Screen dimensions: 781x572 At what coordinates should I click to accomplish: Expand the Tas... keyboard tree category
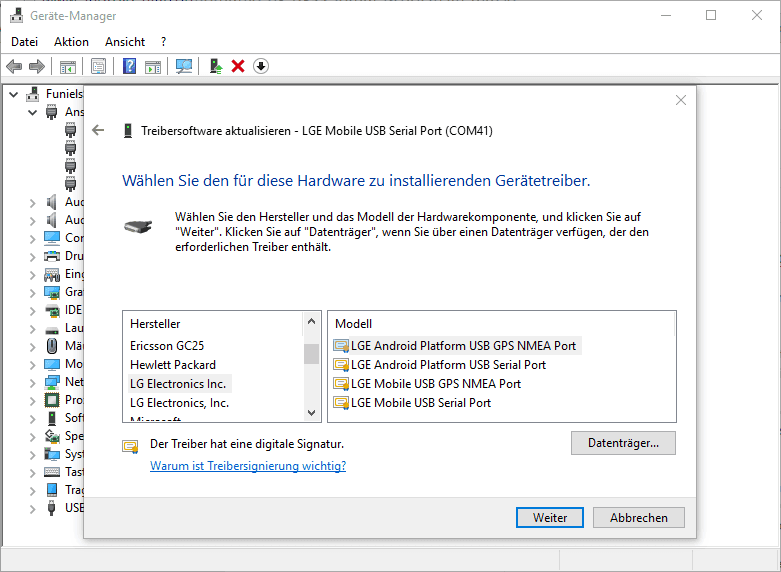coord(33,473)
